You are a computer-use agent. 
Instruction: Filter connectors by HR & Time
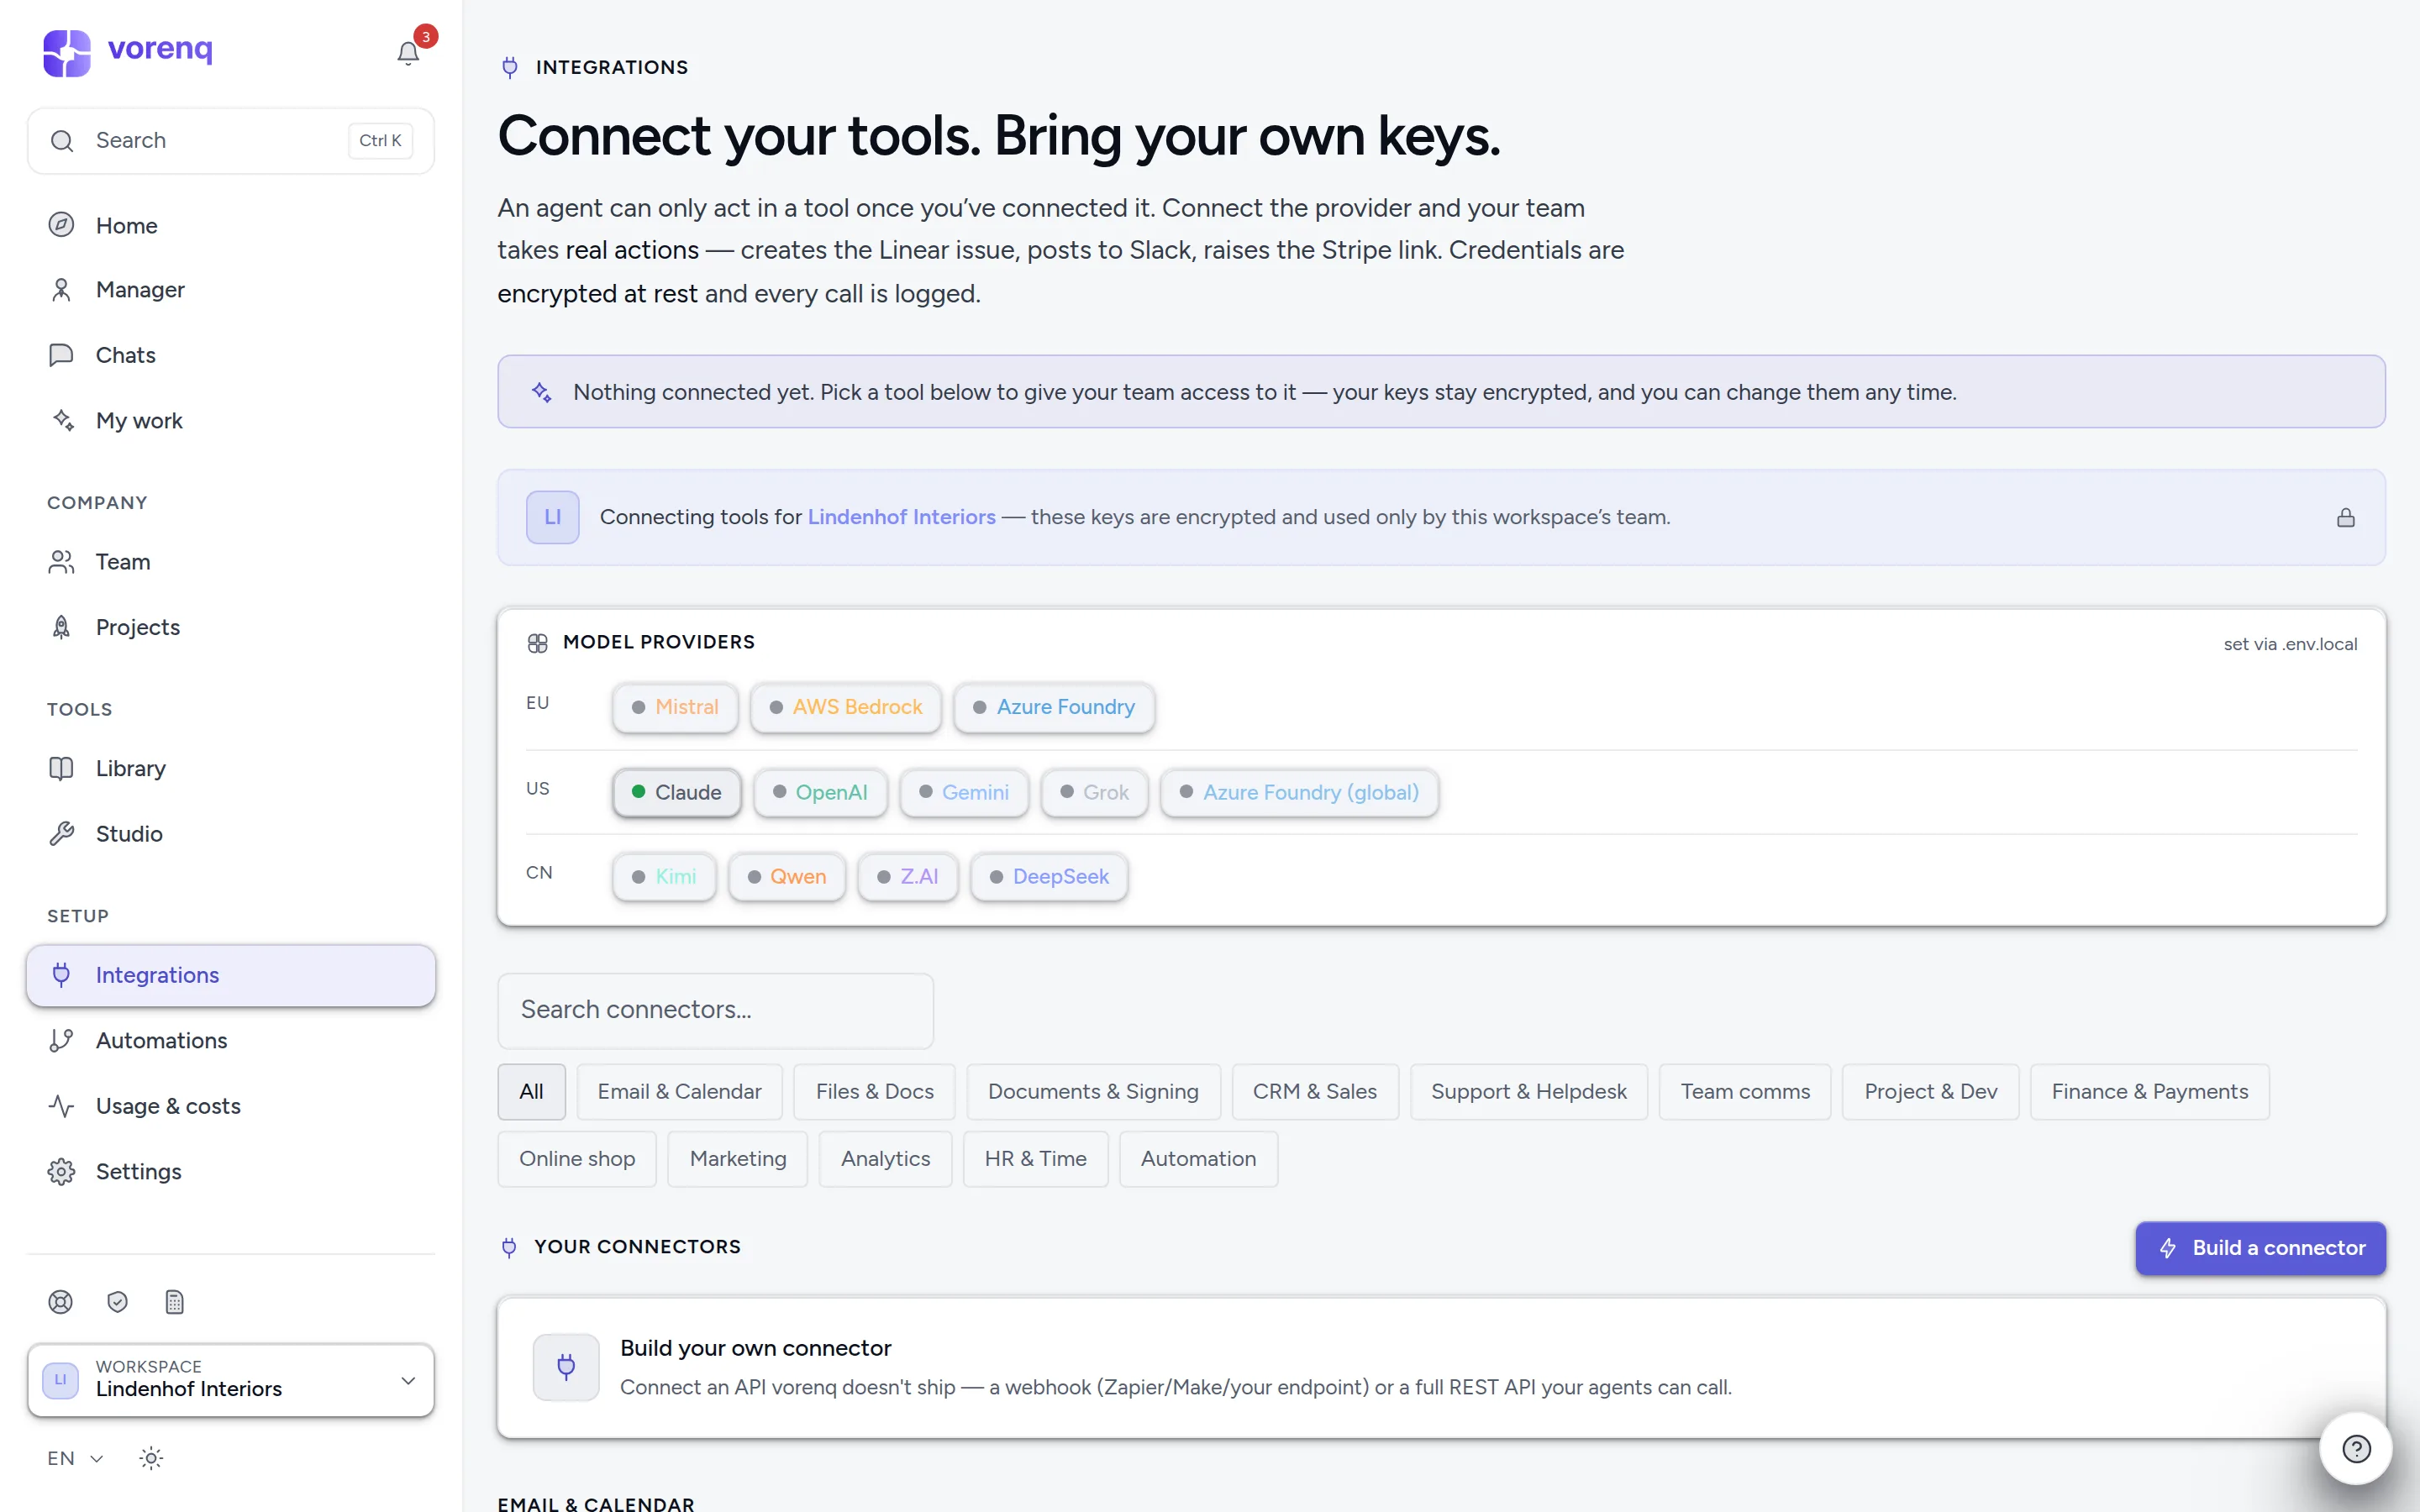click(1035, 1159)
